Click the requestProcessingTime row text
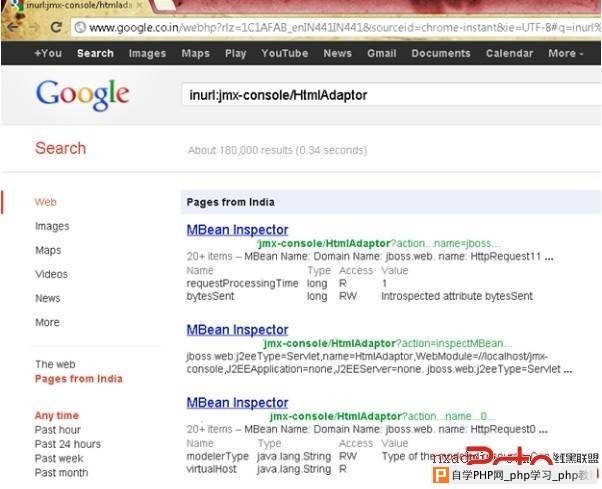The width and height of the screenshot is (602, 489). coord(242,283)
